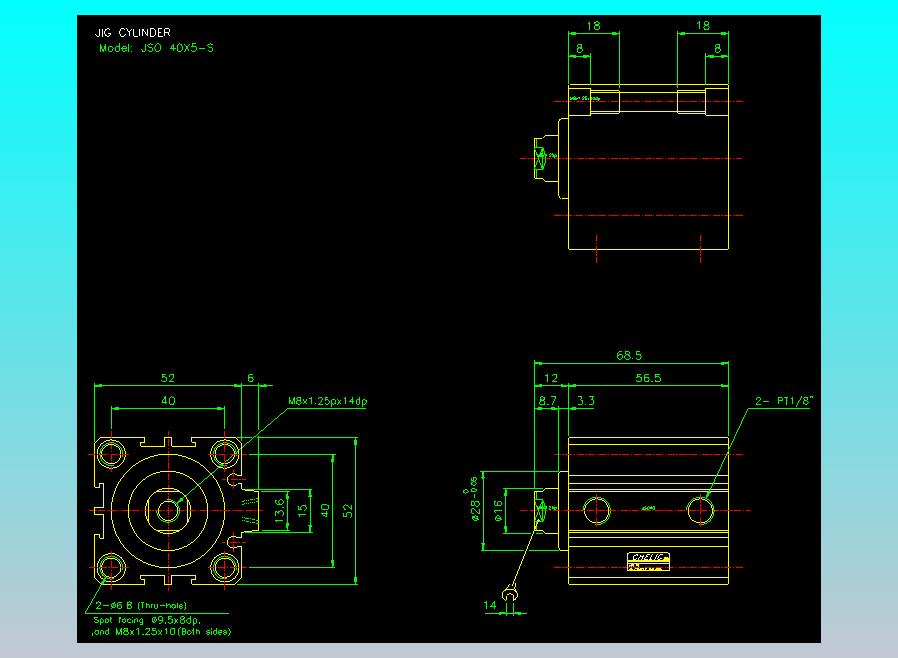Click the wrench flat symbol beside 14
This screenshot has height=658, width=898.
pos(510,597)
